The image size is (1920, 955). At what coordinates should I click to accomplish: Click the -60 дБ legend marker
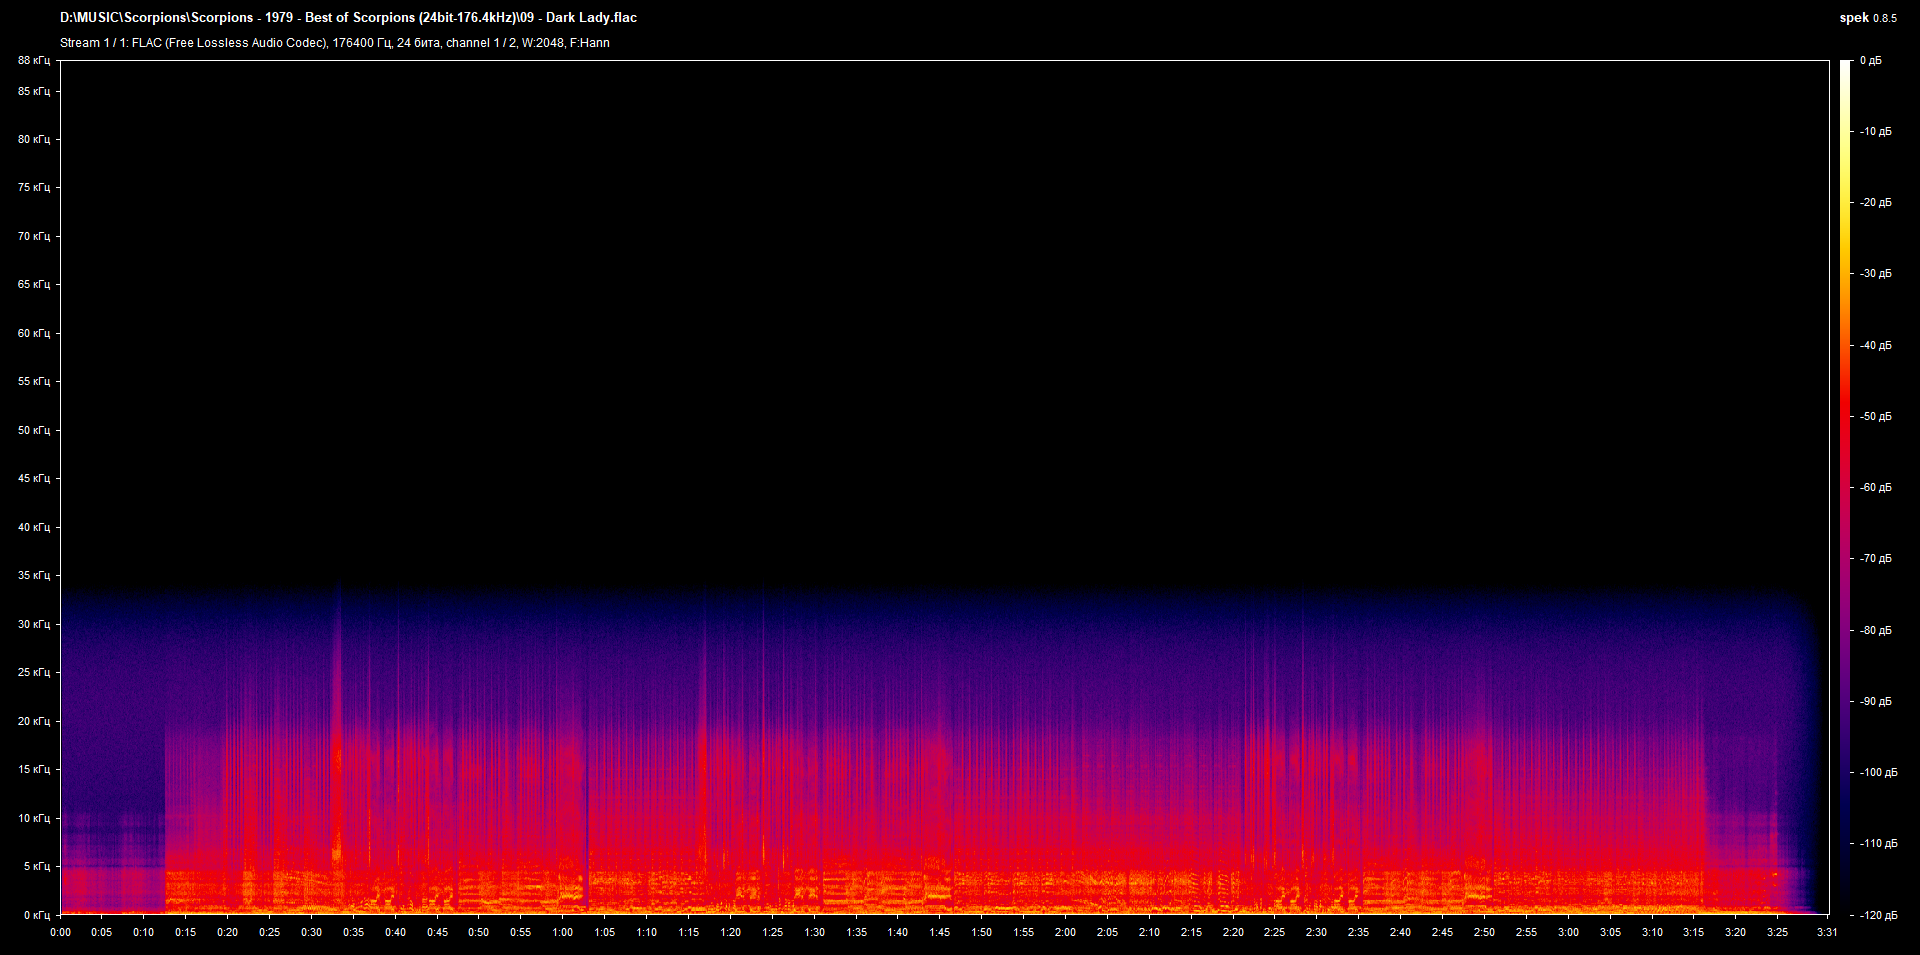tap(1874, 487)
